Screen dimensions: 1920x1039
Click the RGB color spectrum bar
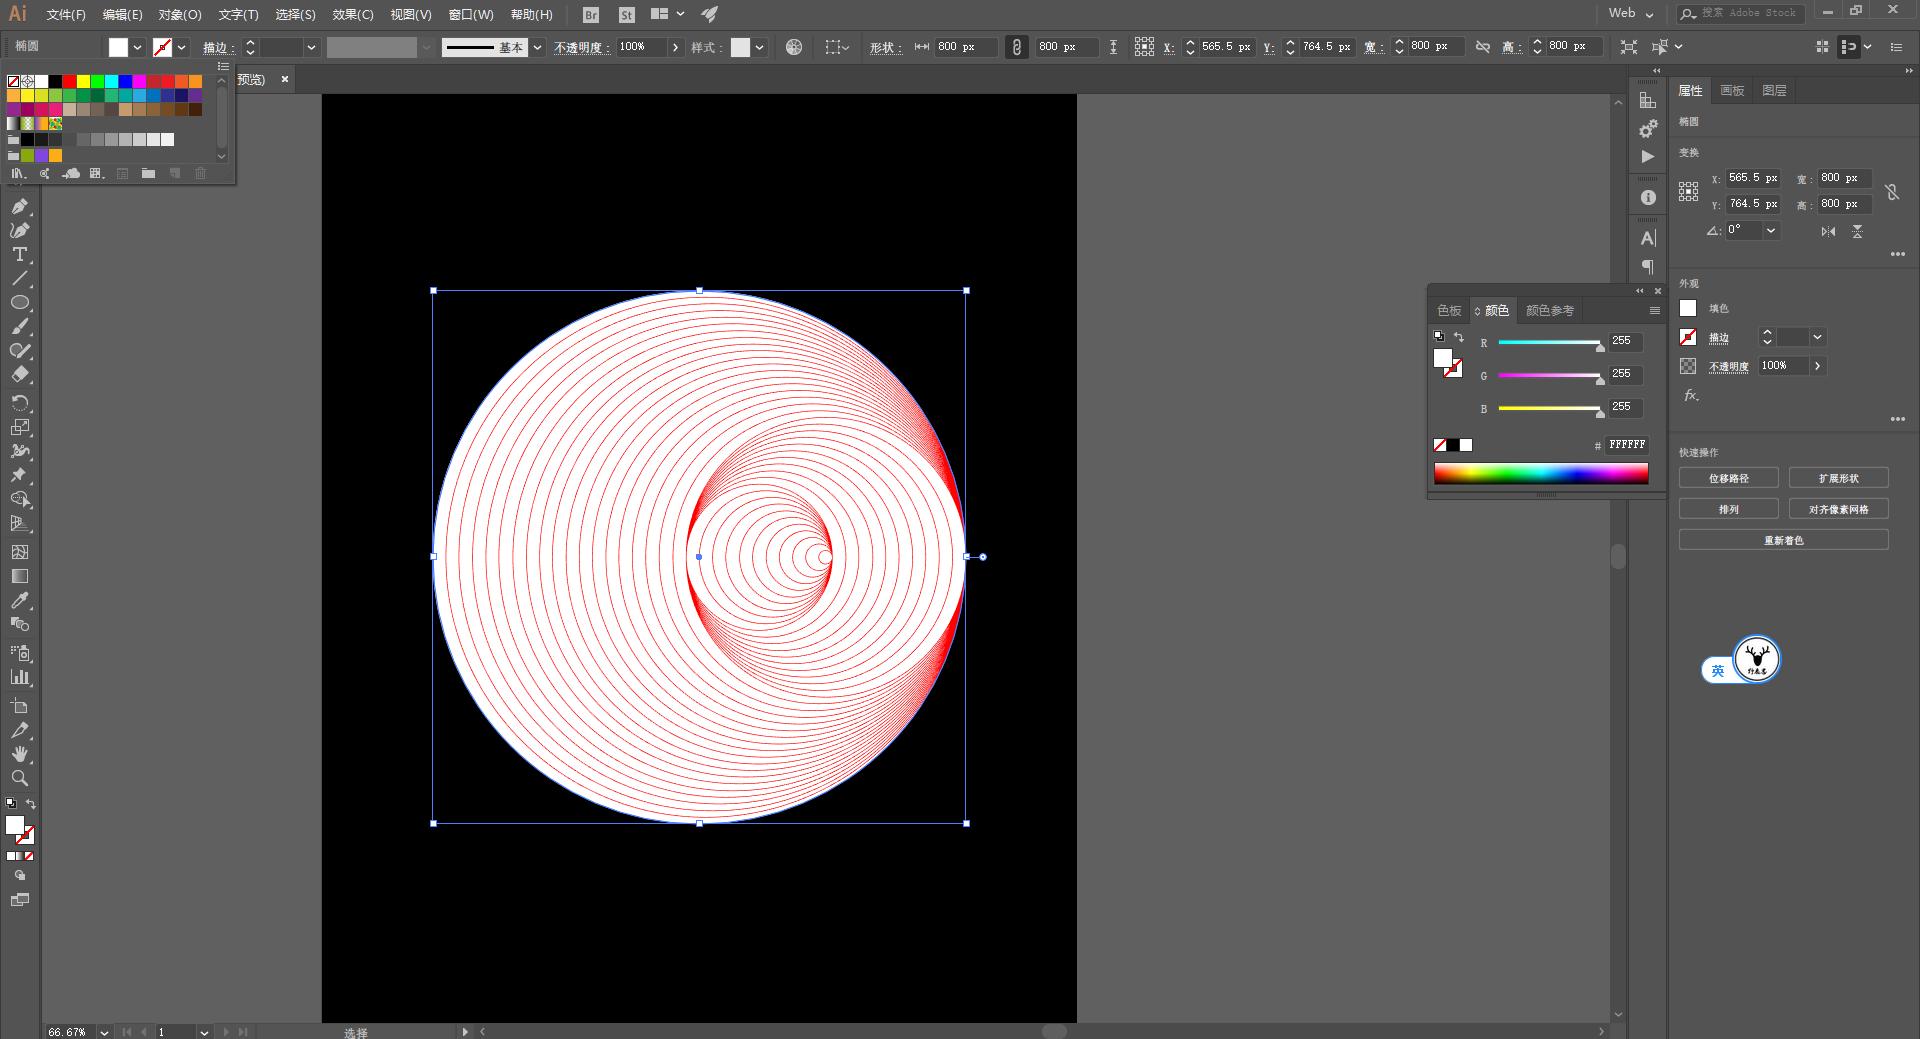coord(1540,474)
